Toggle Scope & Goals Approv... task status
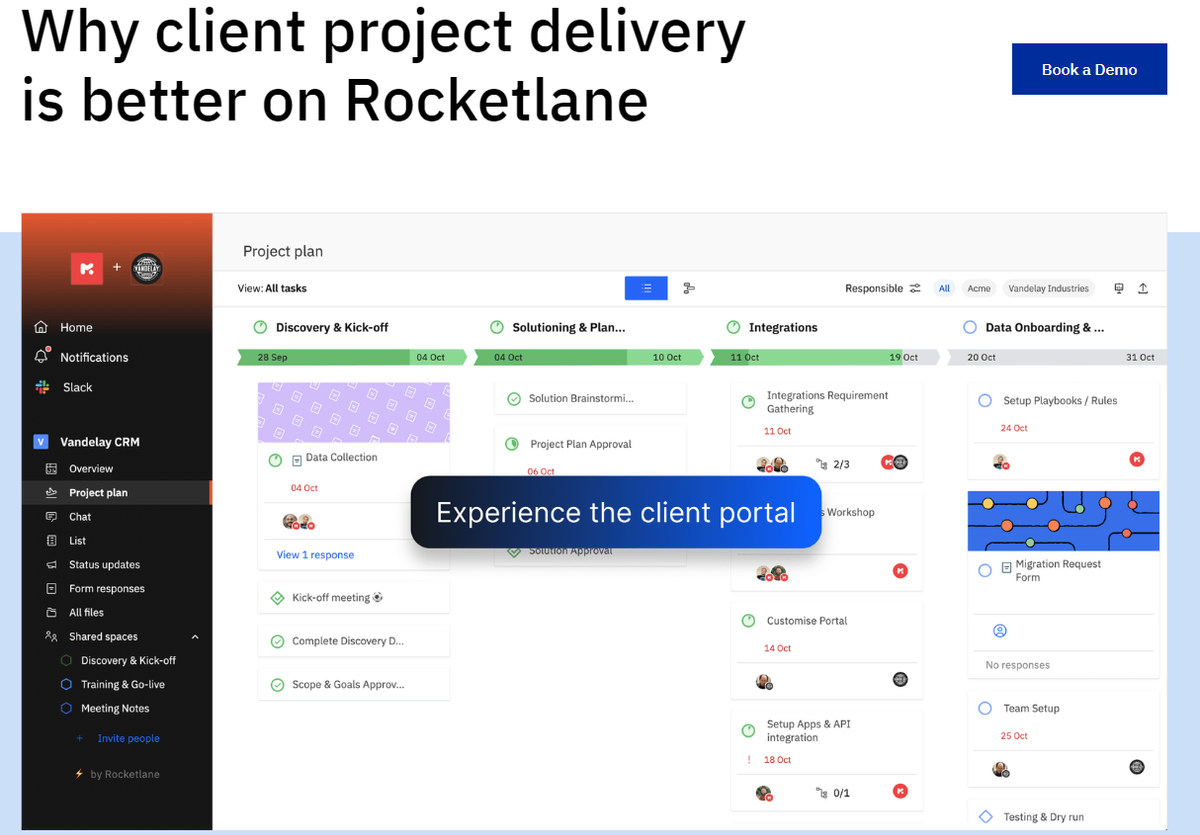The height and width of the screenshot is (835, 1200). coord(277,685)
